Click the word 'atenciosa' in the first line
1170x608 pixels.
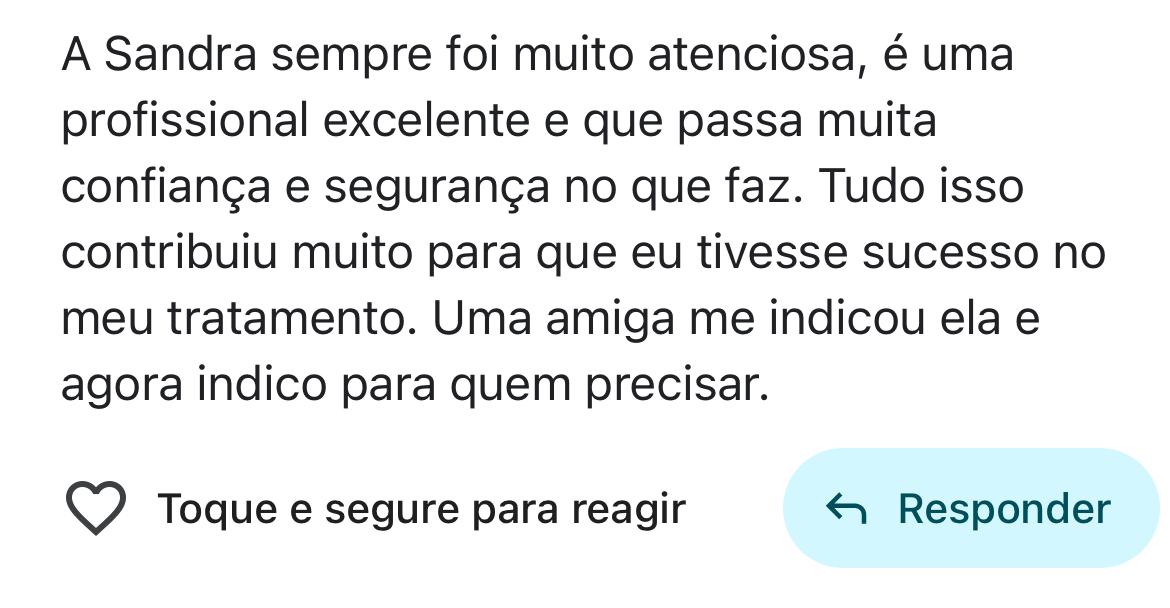point(751,55)
